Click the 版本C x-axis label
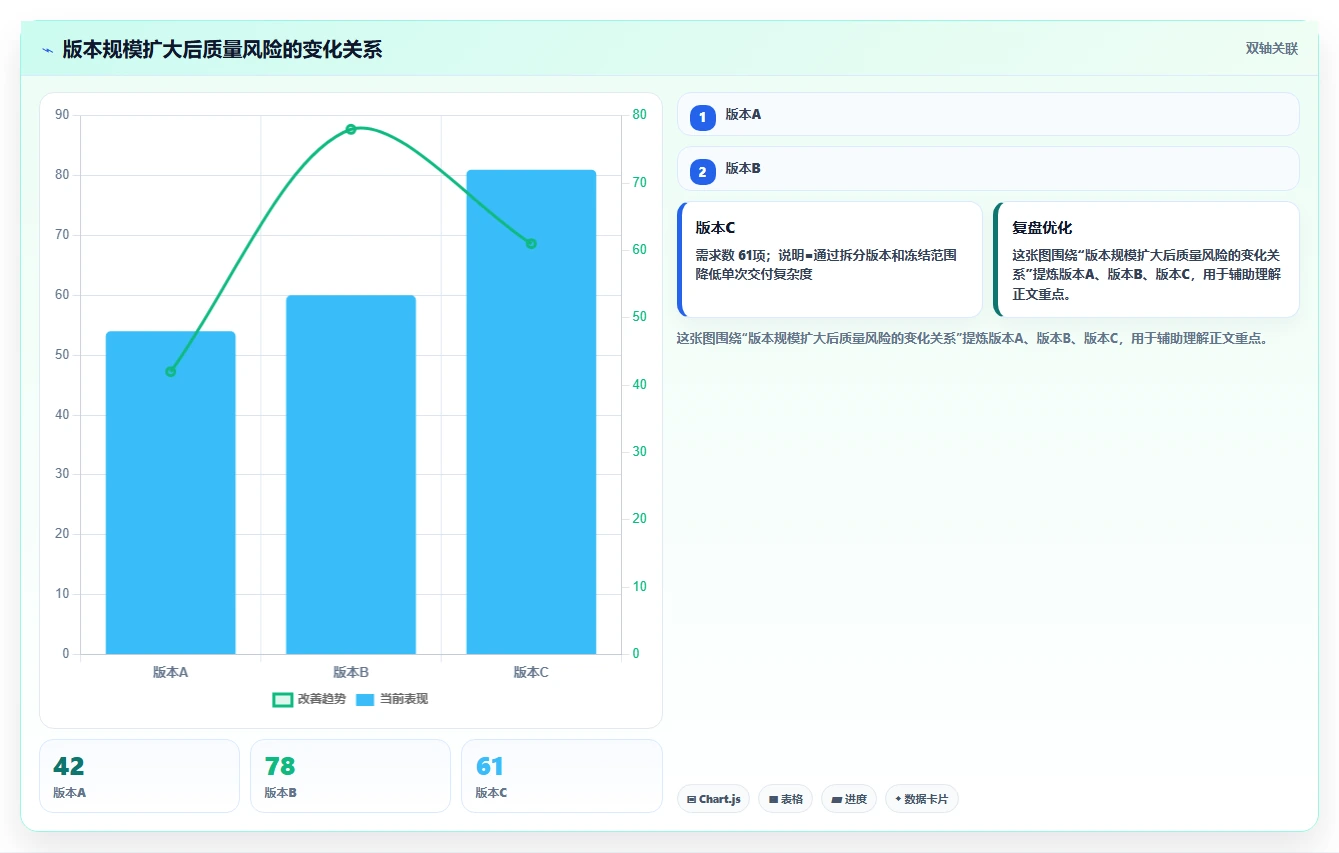Screen dimensions: 1339x853 click(x=531, y=672)
